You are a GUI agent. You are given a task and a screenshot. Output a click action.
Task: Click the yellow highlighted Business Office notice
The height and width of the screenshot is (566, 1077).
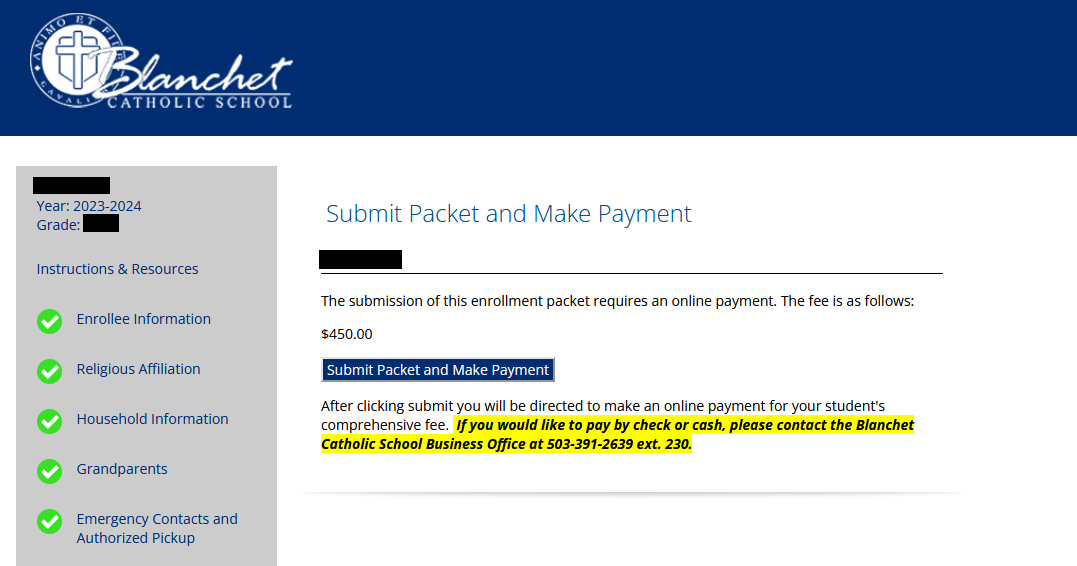coord(617,434)
